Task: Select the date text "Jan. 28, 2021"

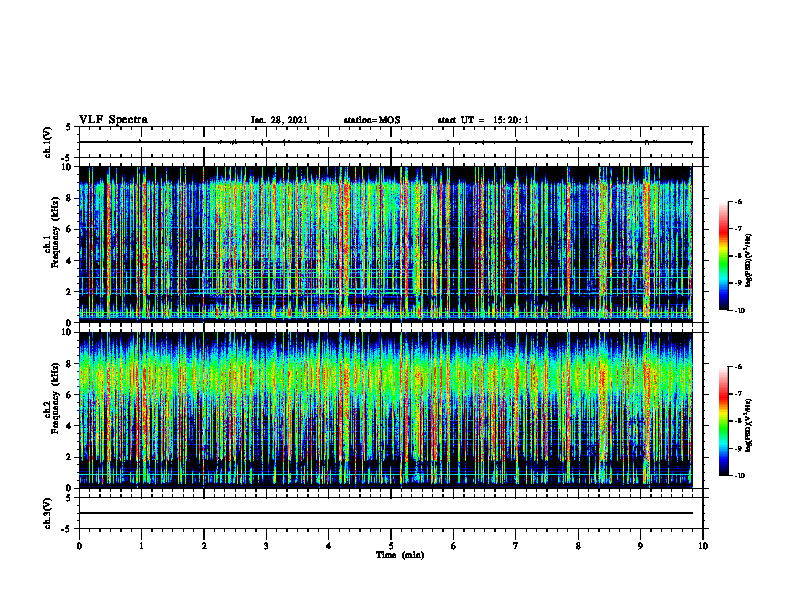Action: (279, 120)
